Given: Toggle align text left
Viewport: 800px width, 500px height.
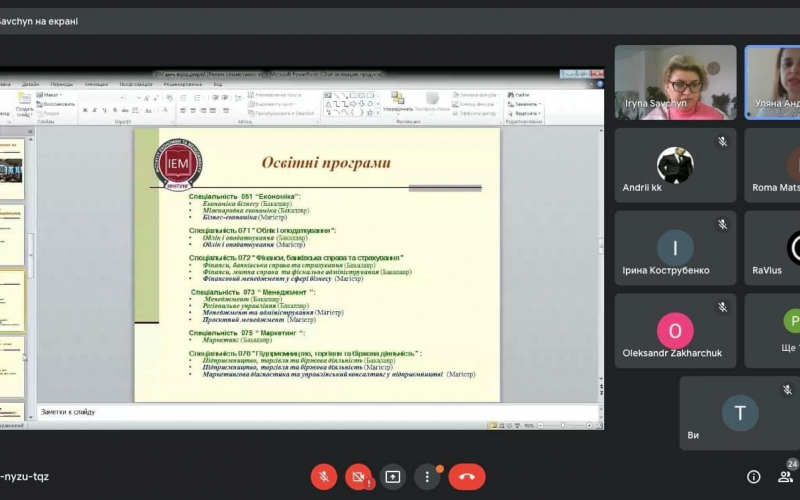Looking at the screenshot, I should point(183,110).
